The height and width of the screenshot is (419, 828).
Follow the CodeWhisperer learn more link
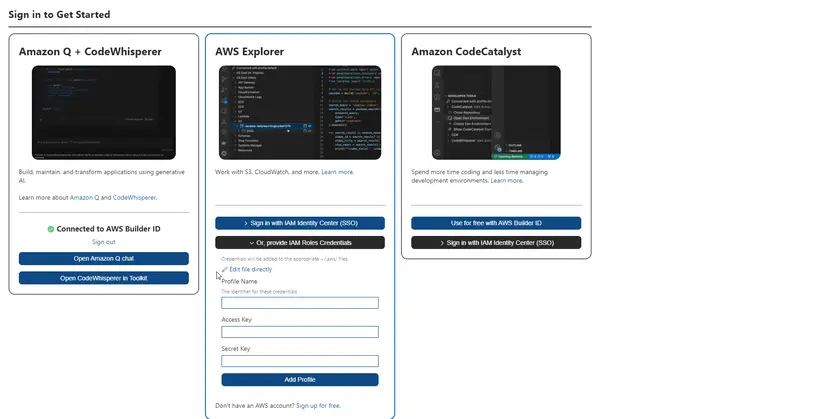pyautogui.click(x=134, y=198)
